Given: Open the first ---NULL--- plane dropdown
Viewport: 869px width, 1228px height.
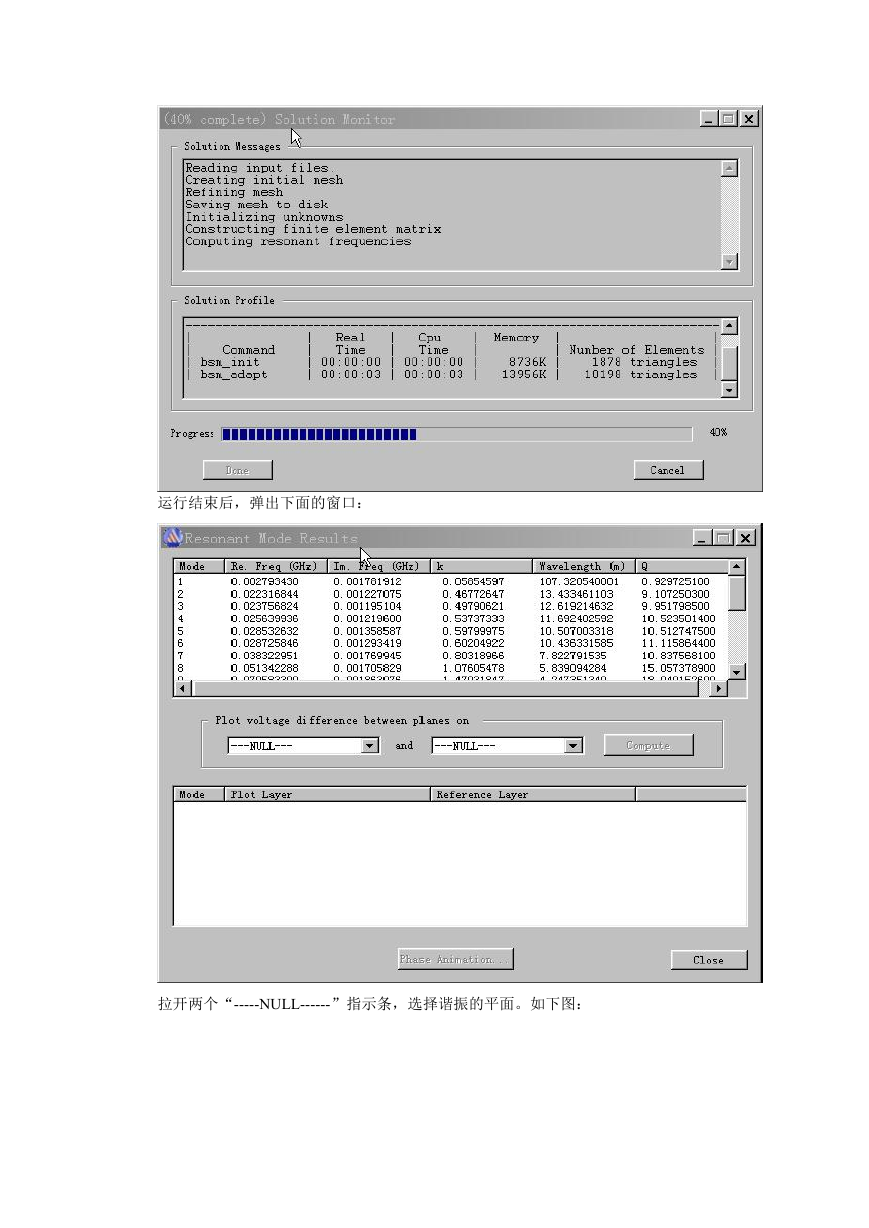Looking at the screenshot, I should (x=370, y=745).
